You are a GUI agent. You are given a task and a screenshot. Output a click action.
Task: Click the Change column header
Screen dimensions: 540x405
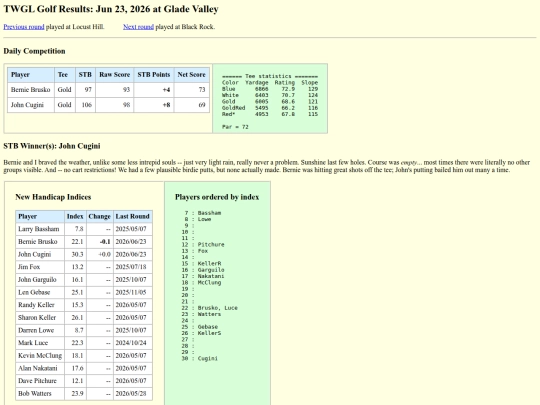pos(100,217)
